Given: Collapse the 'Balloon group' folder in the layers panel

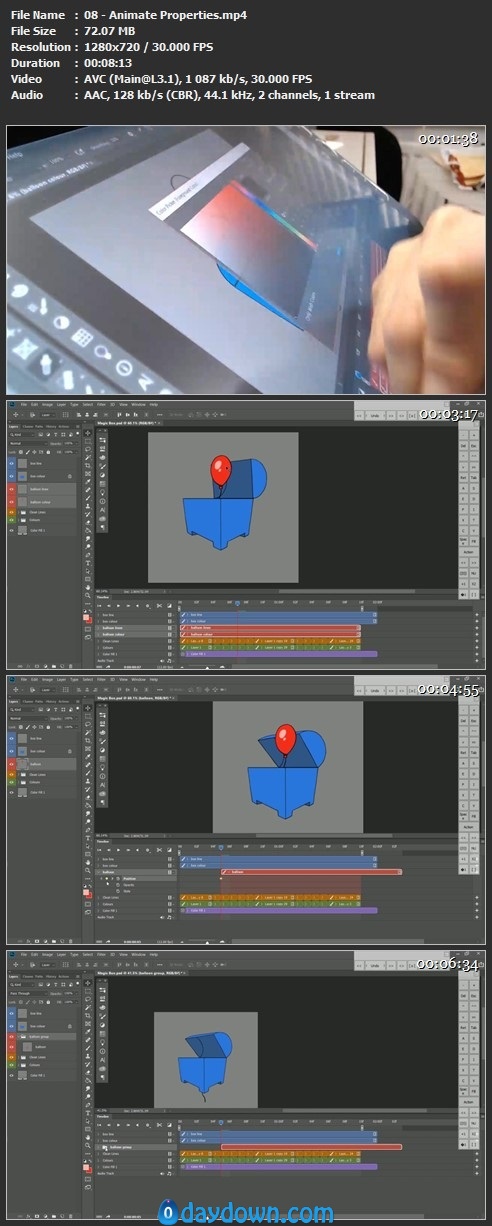Looking at the screenshot, I should [18, 1036].
